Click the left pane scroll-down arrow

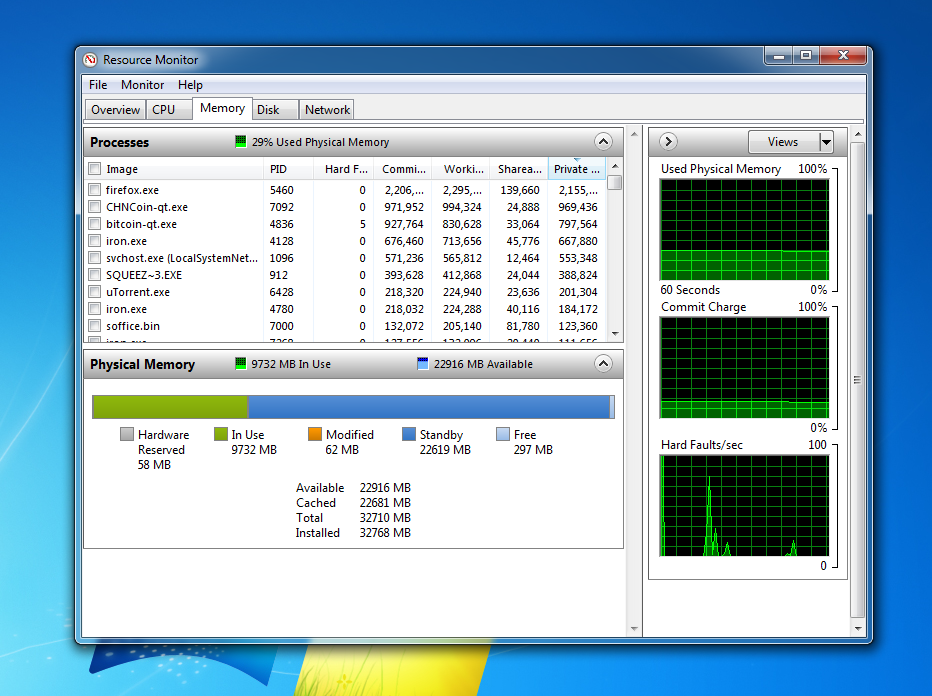[x=634, y=628]
